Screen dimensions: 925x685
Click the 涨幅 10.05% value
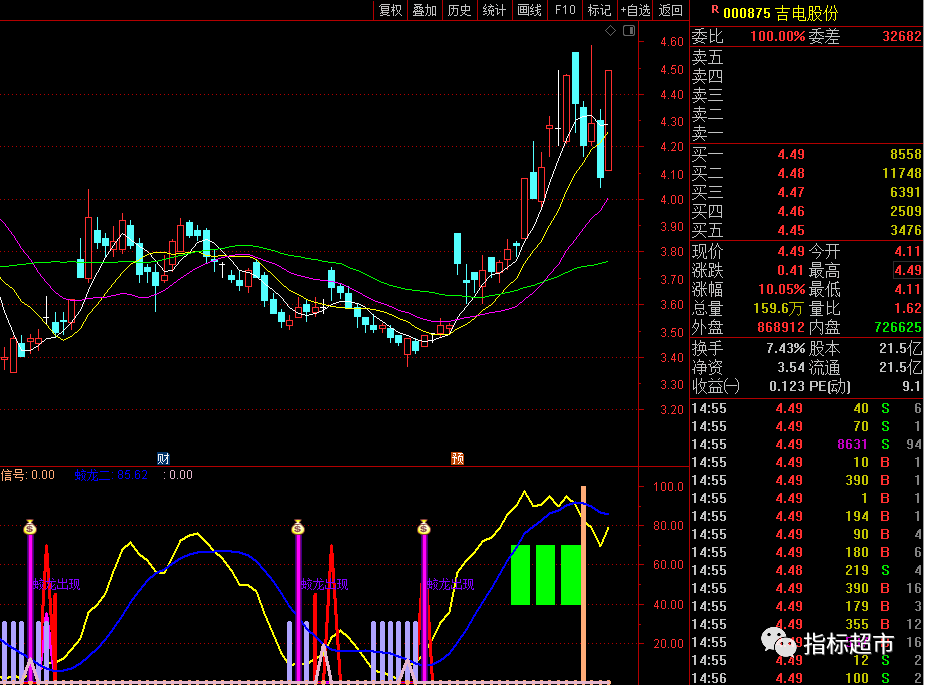pyautogui.click(x=781, y=290)
